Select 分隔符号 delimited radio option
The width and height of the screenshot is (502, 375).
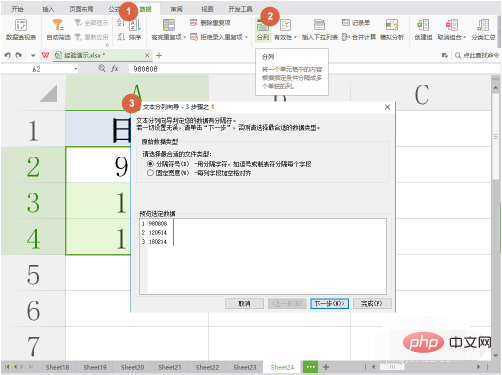tap(150, 164)
